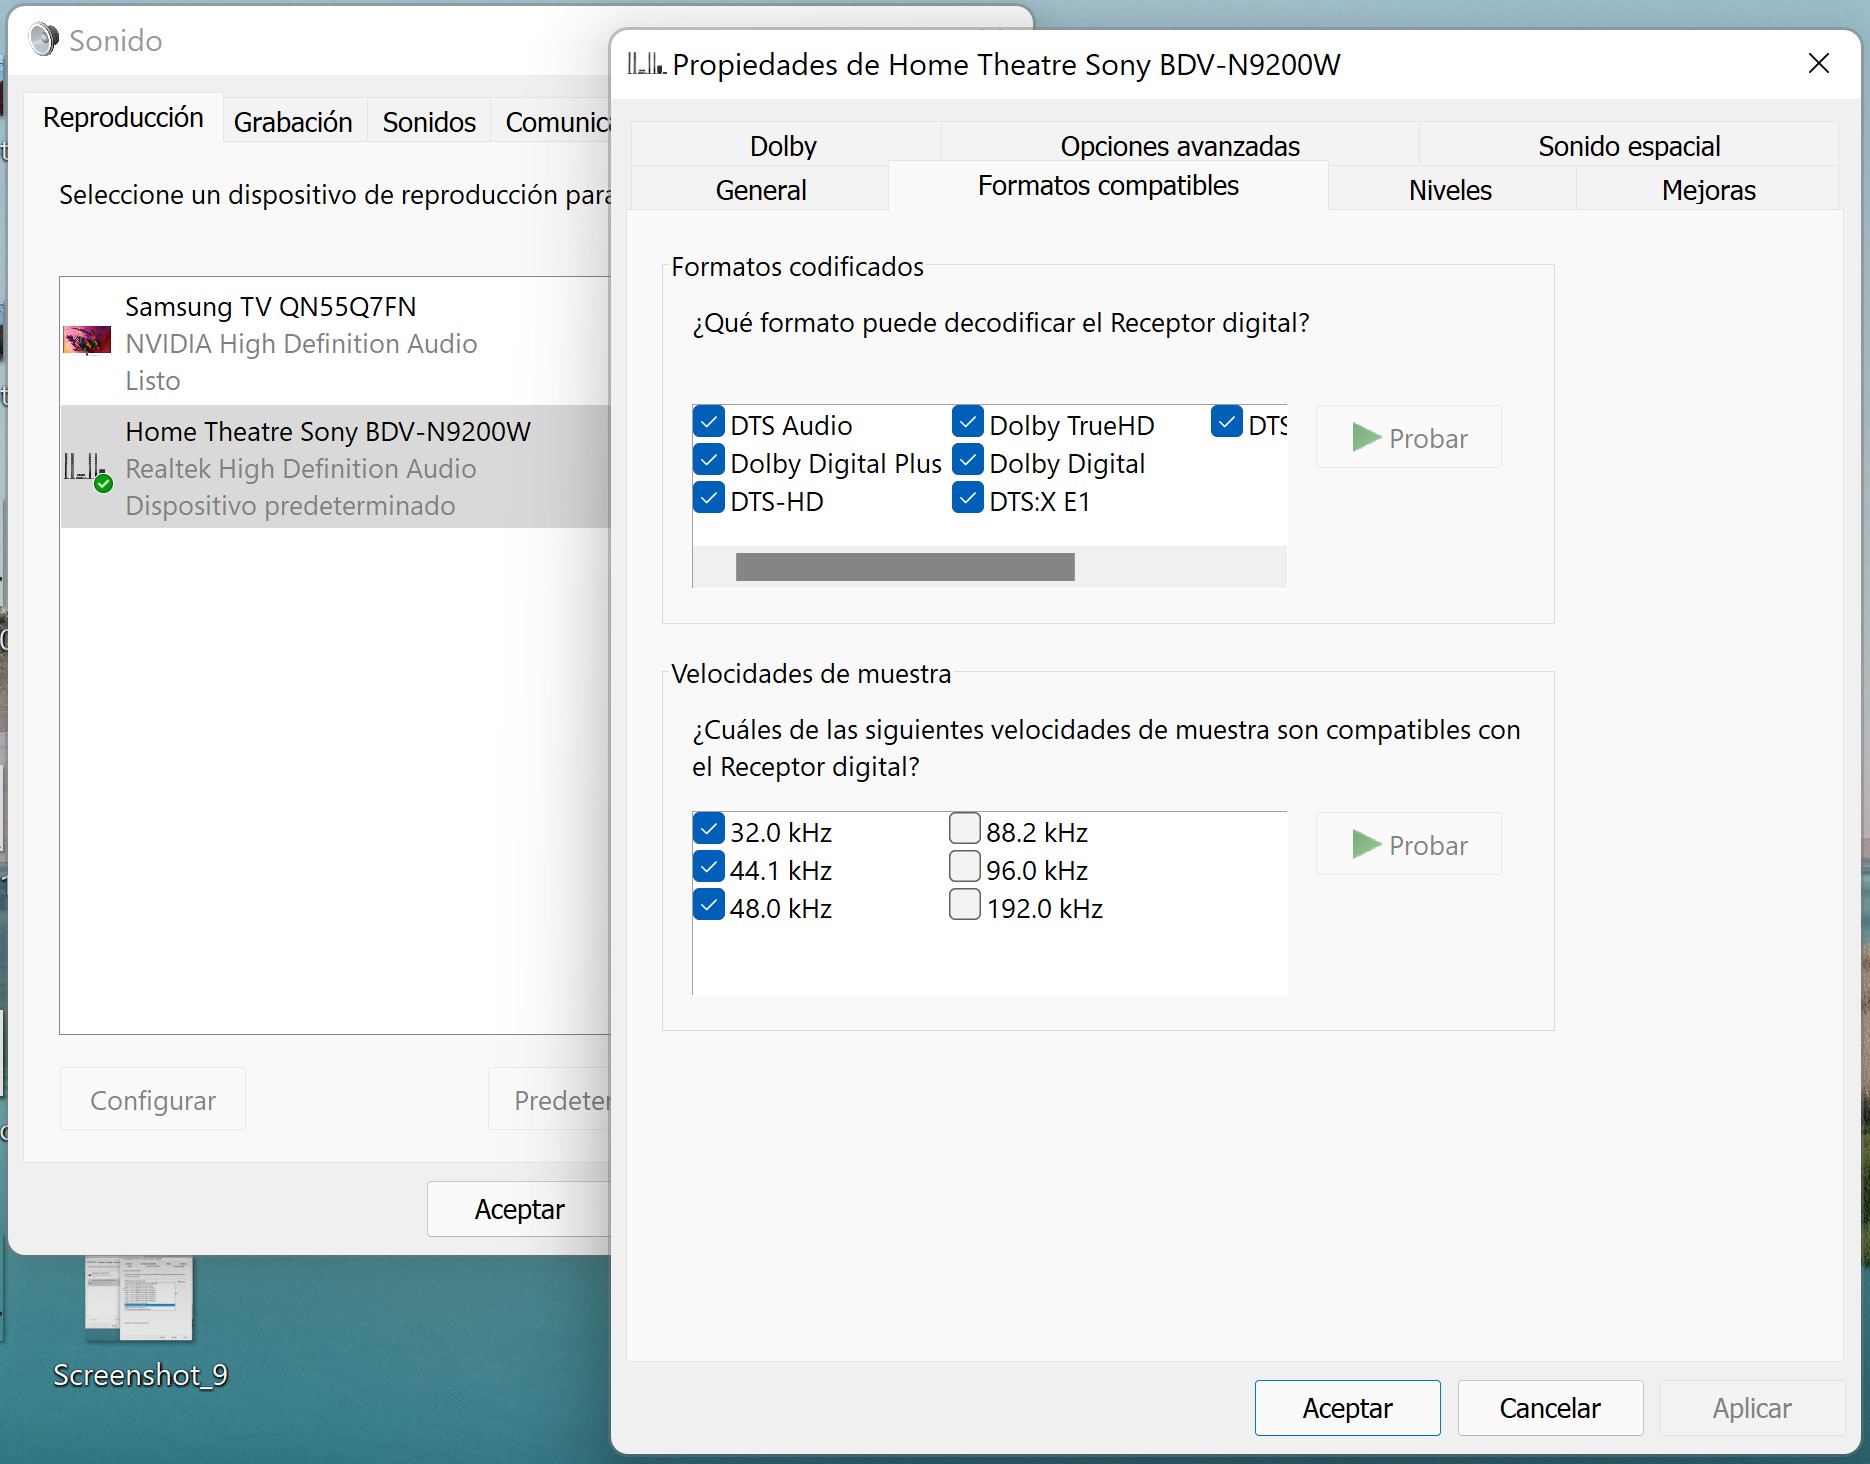
Task: Click the 'NVIDIA High Definition Audio' text
Action: point(301,343)
